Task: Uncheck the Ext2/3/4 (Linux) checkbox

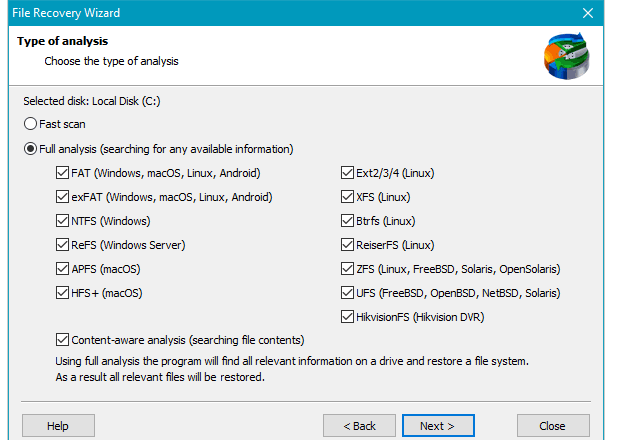Action: pyautogui.click(x=347, y=173)
